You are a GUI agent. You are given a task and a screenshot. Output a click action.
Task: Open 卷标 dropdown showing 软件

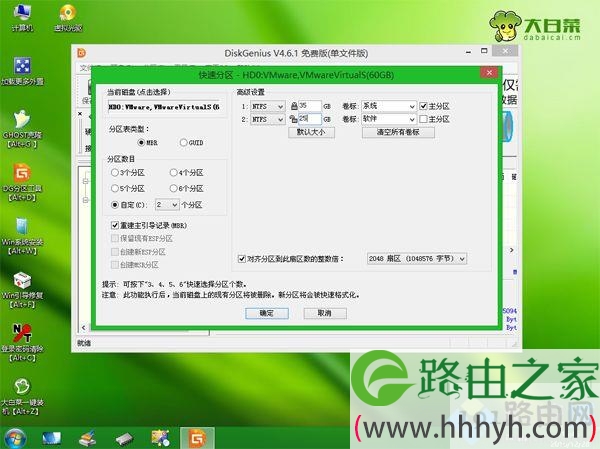389,119
